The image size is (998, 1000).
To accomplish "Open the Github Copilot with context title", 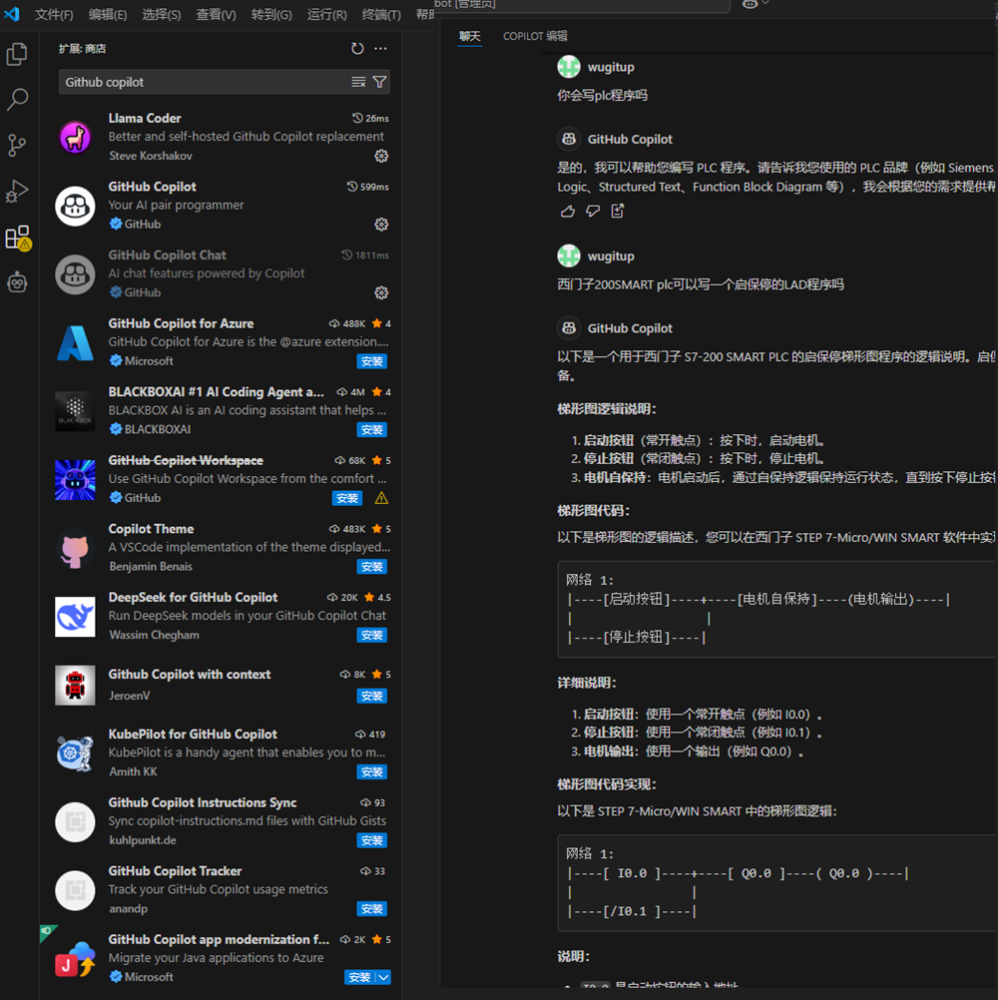I will tap(189, 674).
